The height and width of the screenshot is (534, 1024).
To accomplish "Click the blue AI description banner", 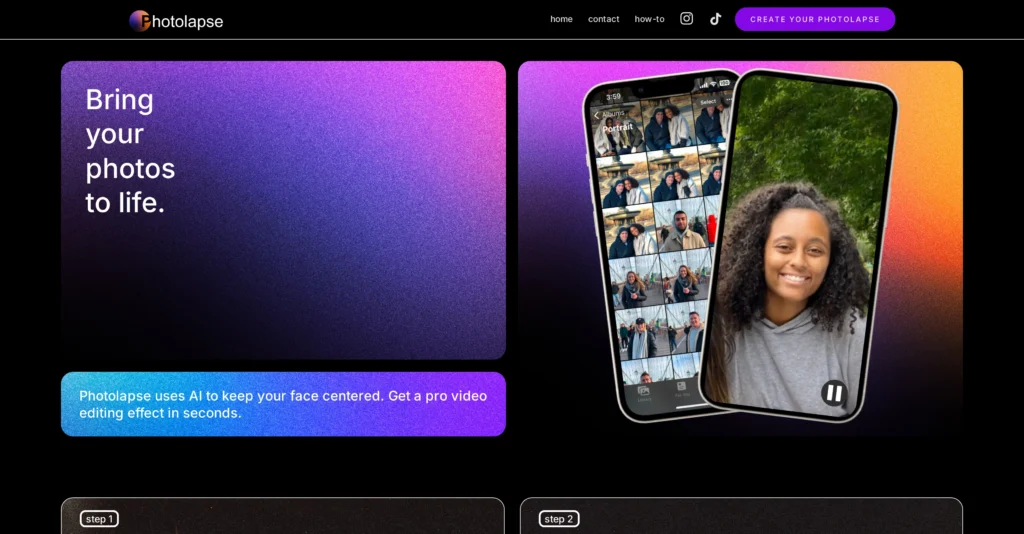I will tap(283, 404).
